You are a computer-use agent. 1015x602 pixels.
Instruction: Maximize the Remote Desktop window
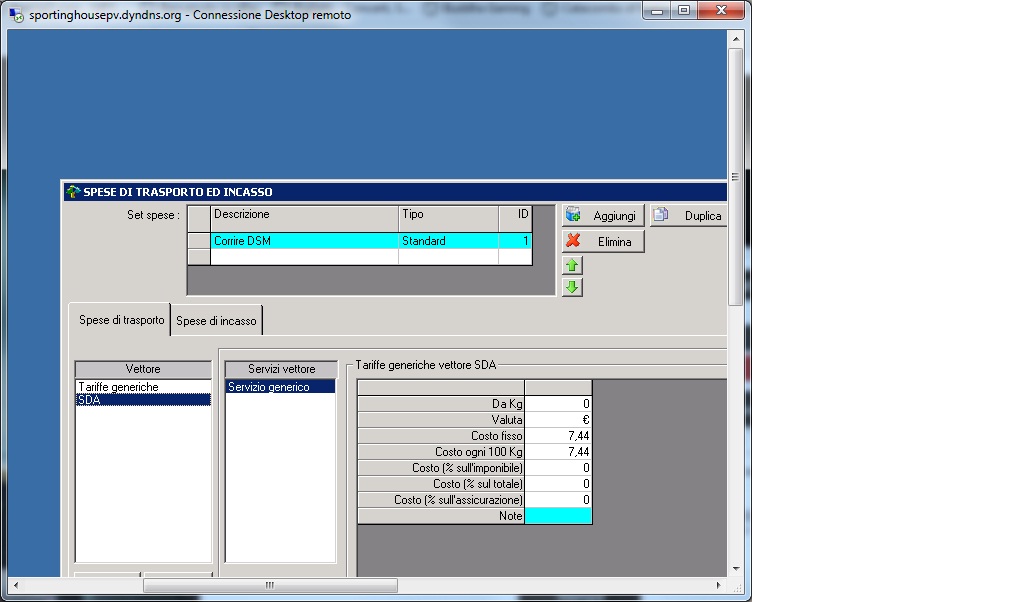[x=684, y=10]
